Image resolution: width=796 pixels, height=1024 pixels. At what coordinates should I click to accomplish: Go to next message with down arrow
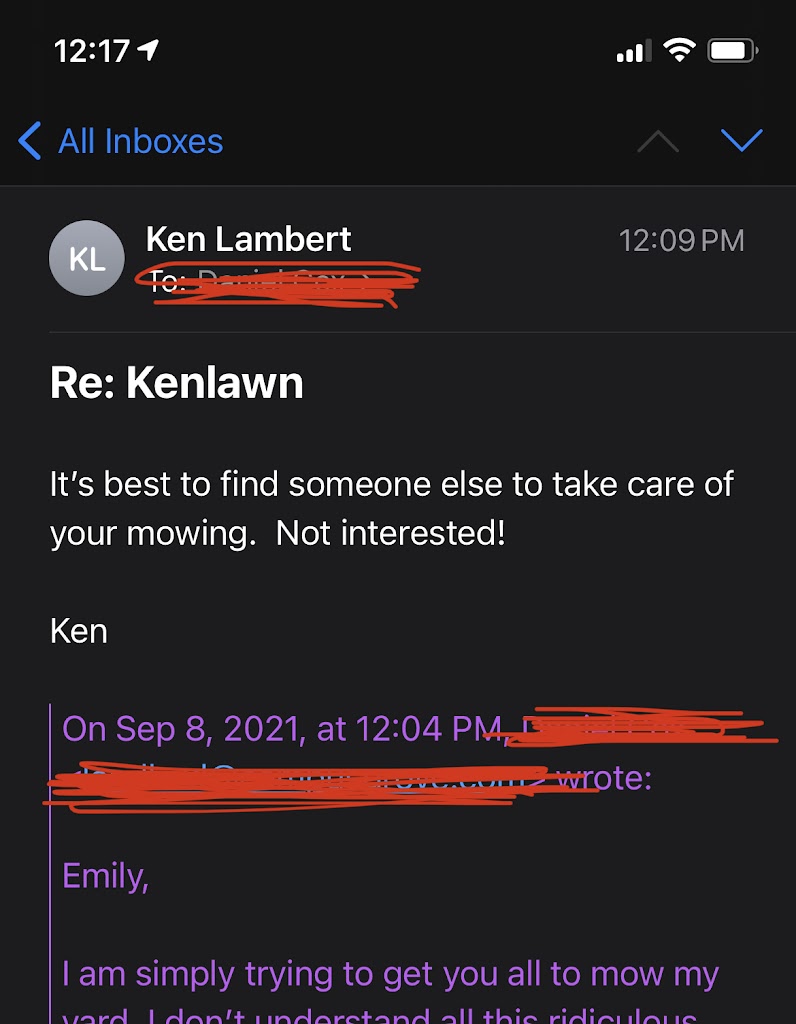pyautogui.click(x=741, y=141)
